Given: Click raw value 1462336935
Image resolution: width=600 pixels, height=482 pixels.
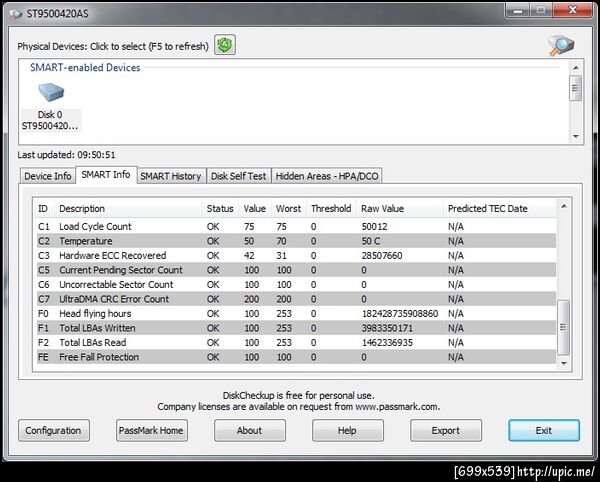Looking at the screenshot, I should pyautogui.click(x=387, y=343).
